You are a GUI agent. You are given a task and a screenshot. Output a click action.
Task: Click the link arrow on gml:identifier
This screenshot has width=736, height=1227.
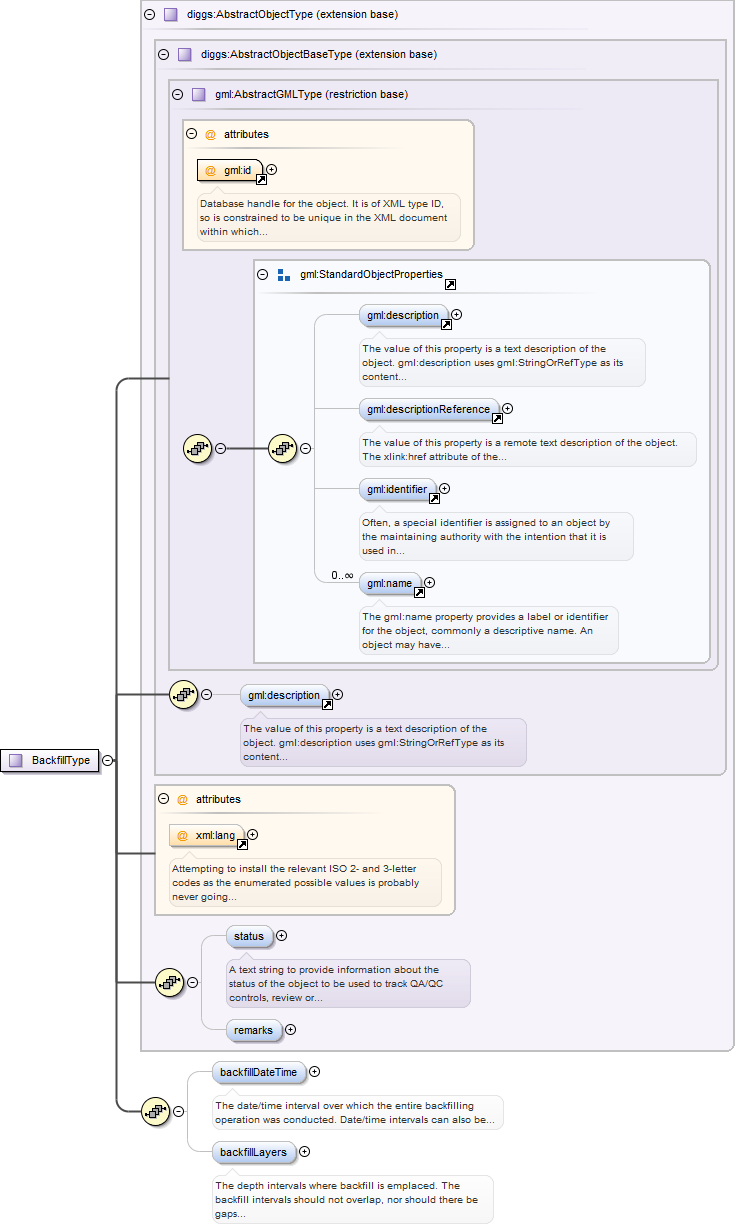coord(433,499)
